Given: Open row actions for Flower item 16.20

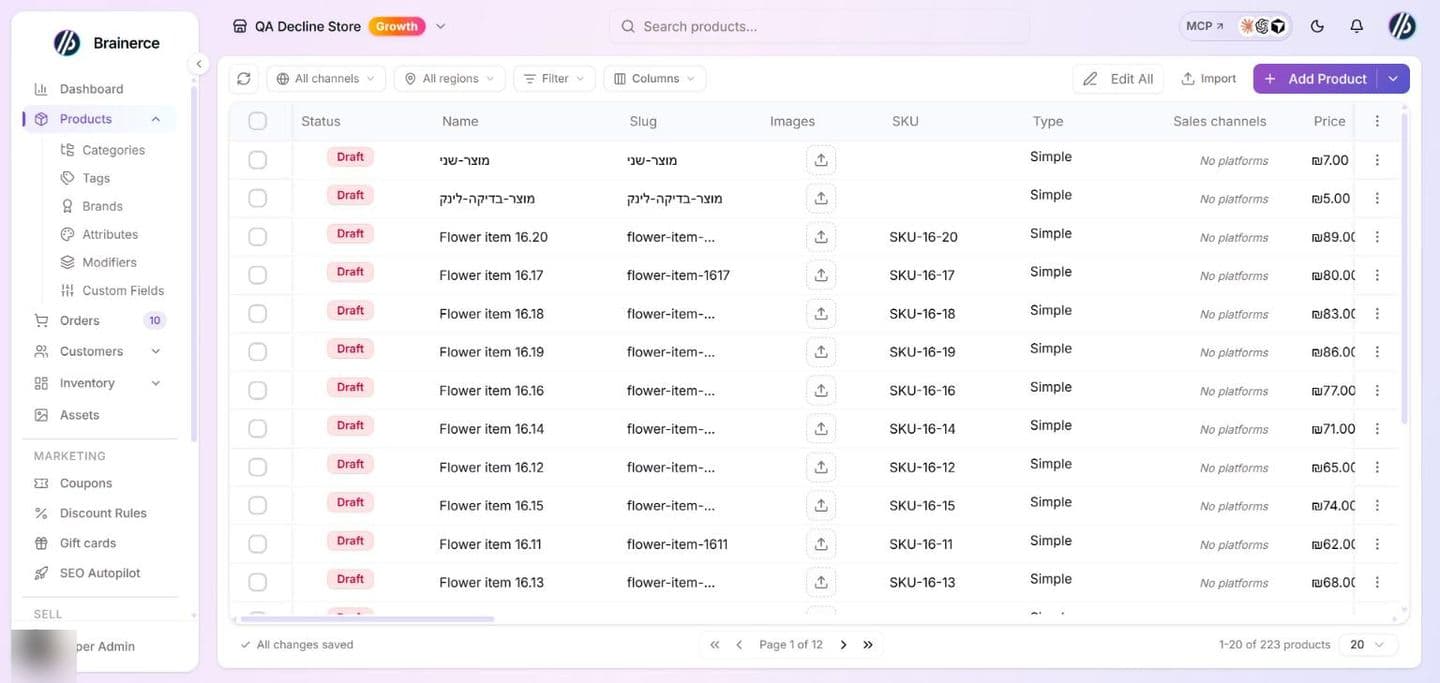Looking at the screenshot, I should 1377,237.
